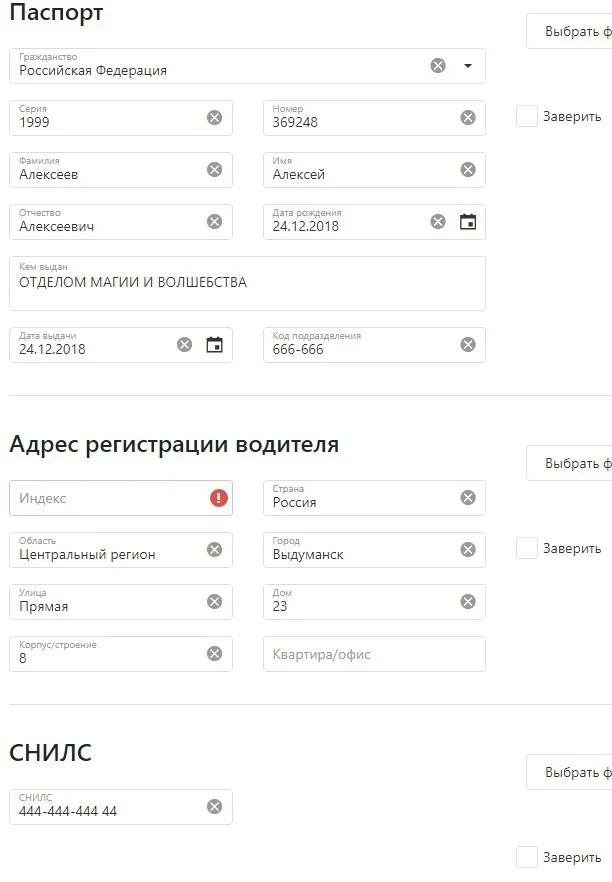Click the Кем выдан text area
The width and height of the screenshot is (612, 882).
[247, 284]
